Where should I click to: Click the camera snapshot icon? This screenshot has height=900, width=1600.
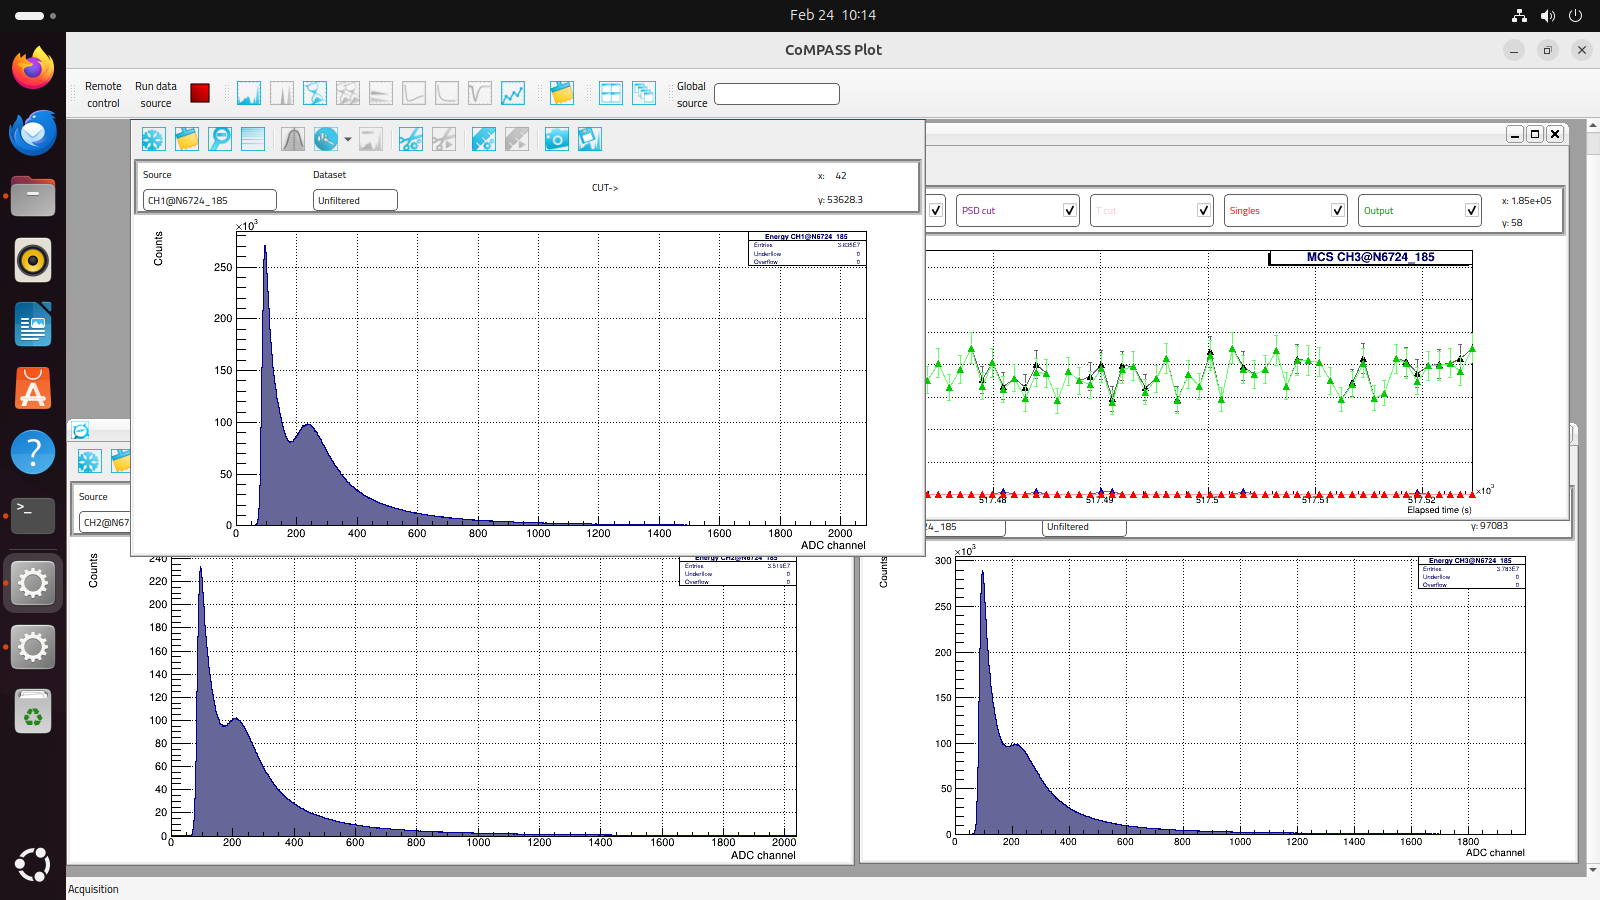557,139
